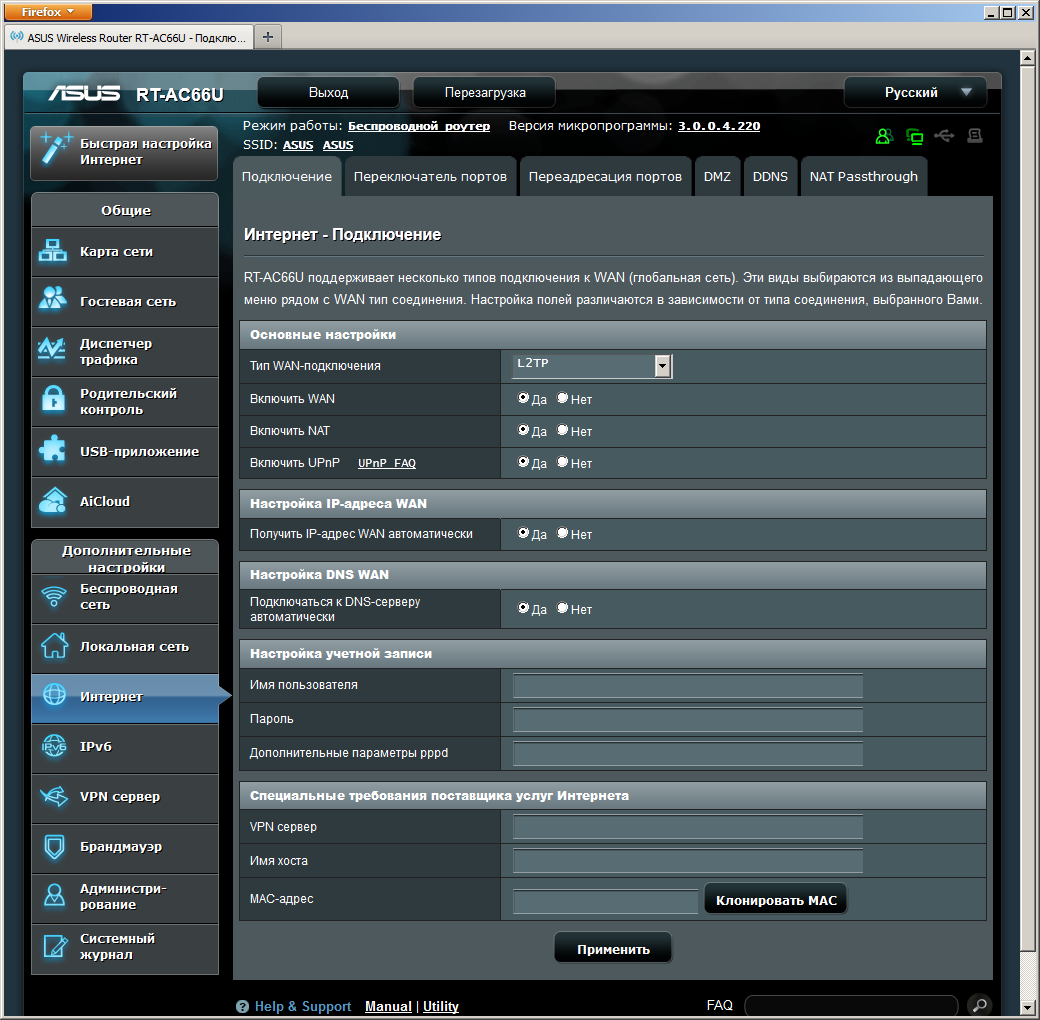Click the Guest Network (Гостевая сеть) icon
The height and width of the screenshot is (1020, 1040).
click(x=52, y=301)
